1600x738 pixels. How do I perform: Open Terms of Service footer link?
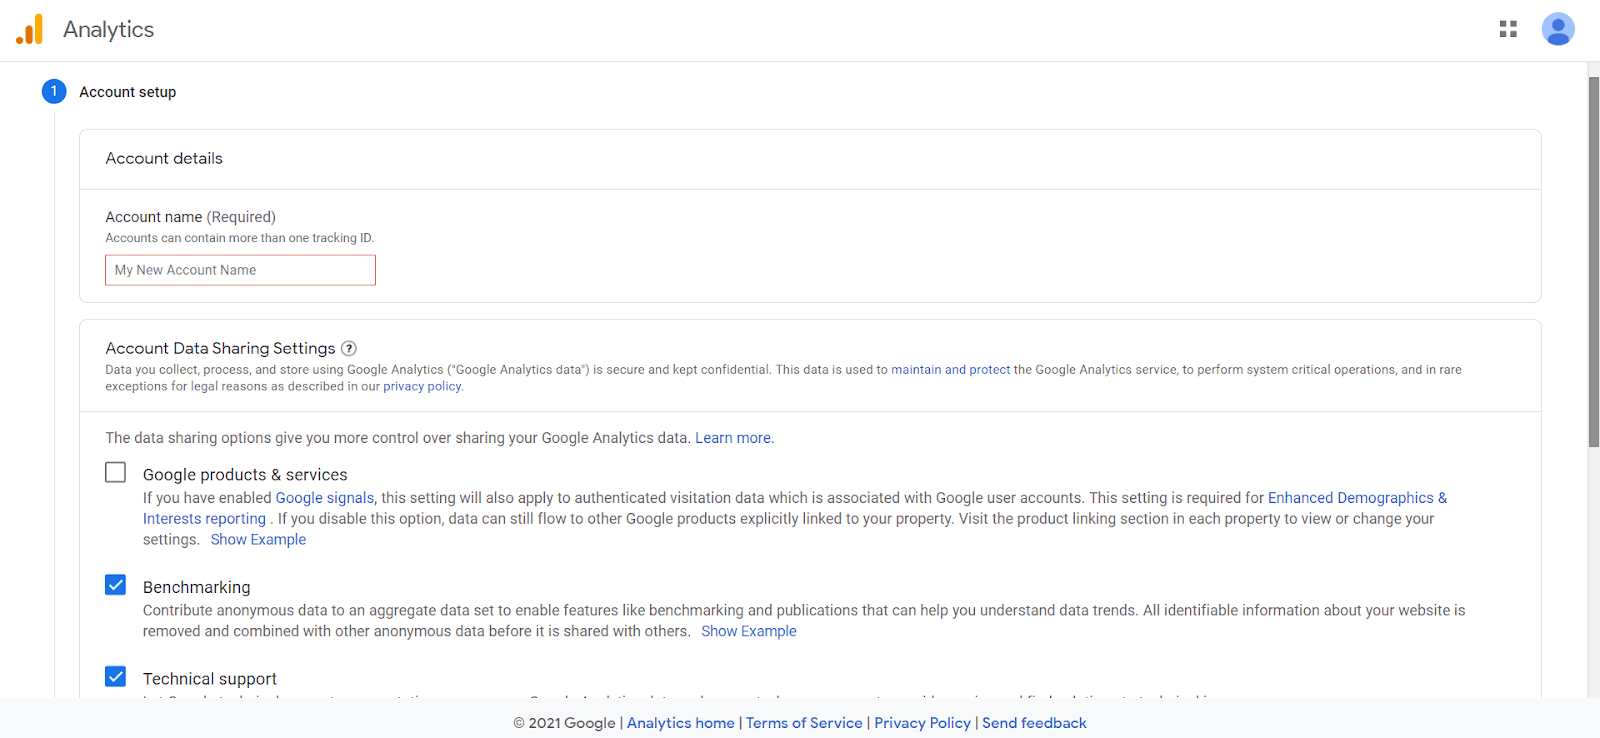pyautogui.click(x=804, y=723)
